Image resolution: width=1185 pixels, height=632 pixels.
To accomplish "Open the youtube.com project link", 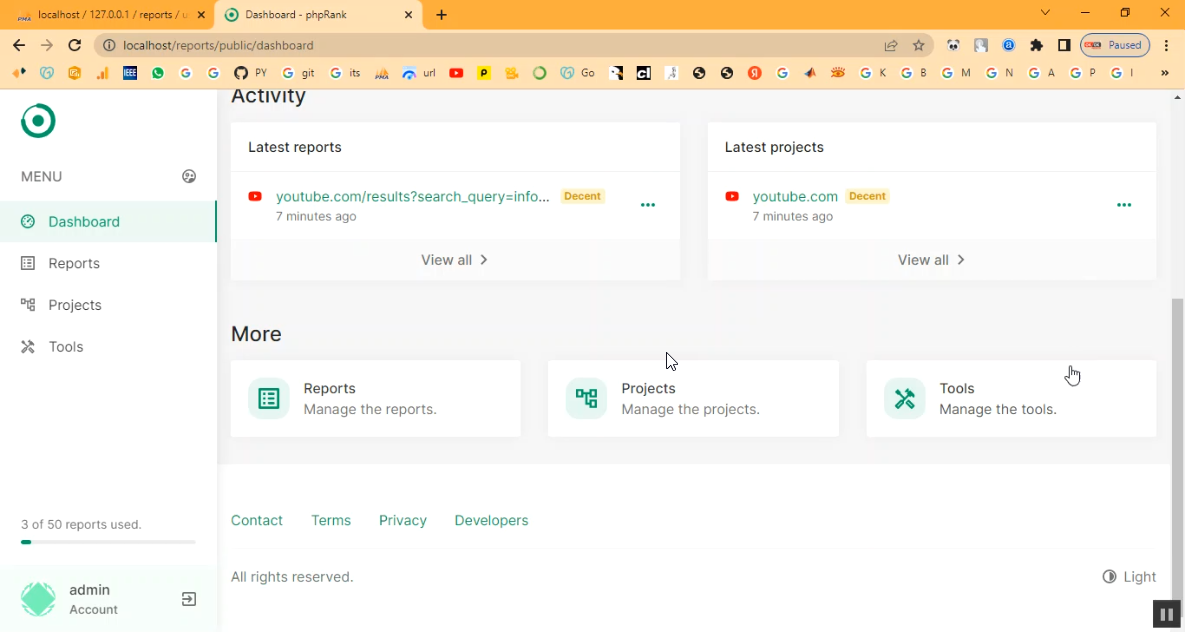I will pos(795,196).
